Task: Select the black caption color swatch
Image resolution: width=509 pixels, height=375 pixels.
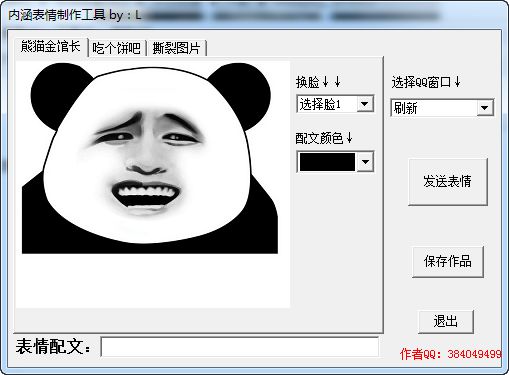Action: (x=327, y=162)
